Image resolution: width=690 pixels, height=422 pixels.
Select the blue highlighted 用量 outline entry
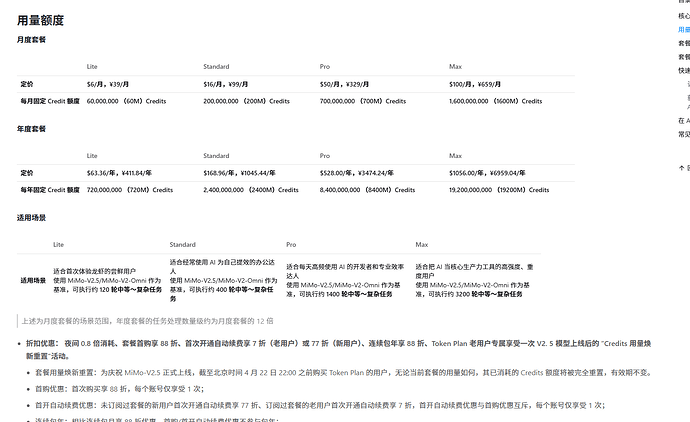coord(684,29)
